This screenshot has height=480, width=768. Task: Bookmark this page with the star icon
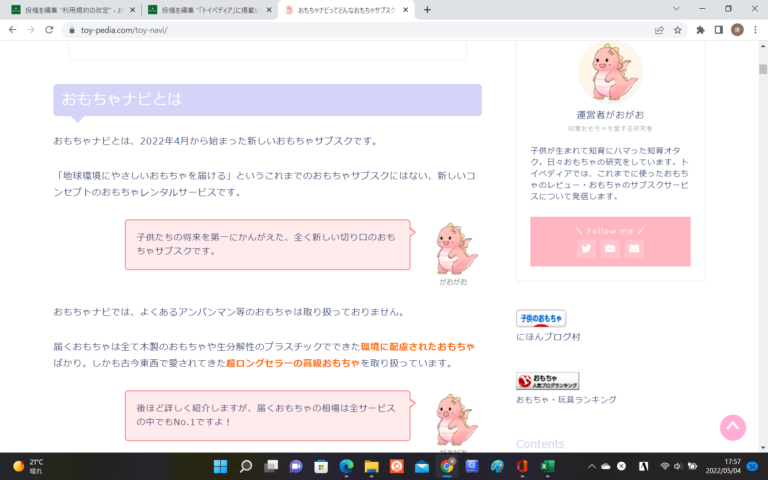click(677, 30)
